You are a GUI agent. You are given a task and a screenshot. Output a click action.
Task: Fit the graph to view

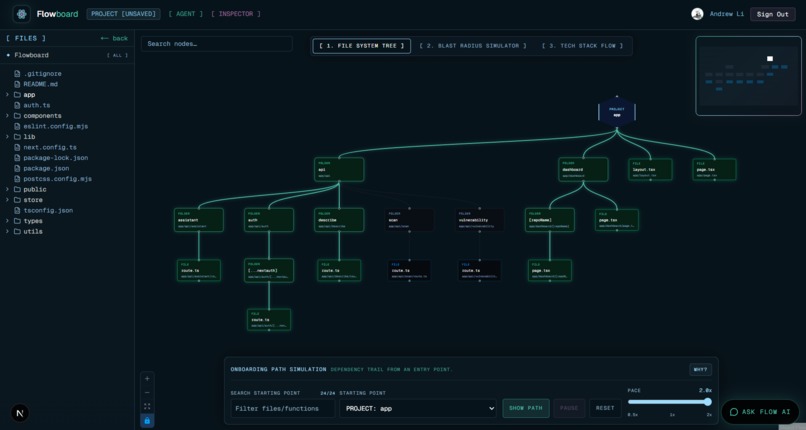(147, 406)
